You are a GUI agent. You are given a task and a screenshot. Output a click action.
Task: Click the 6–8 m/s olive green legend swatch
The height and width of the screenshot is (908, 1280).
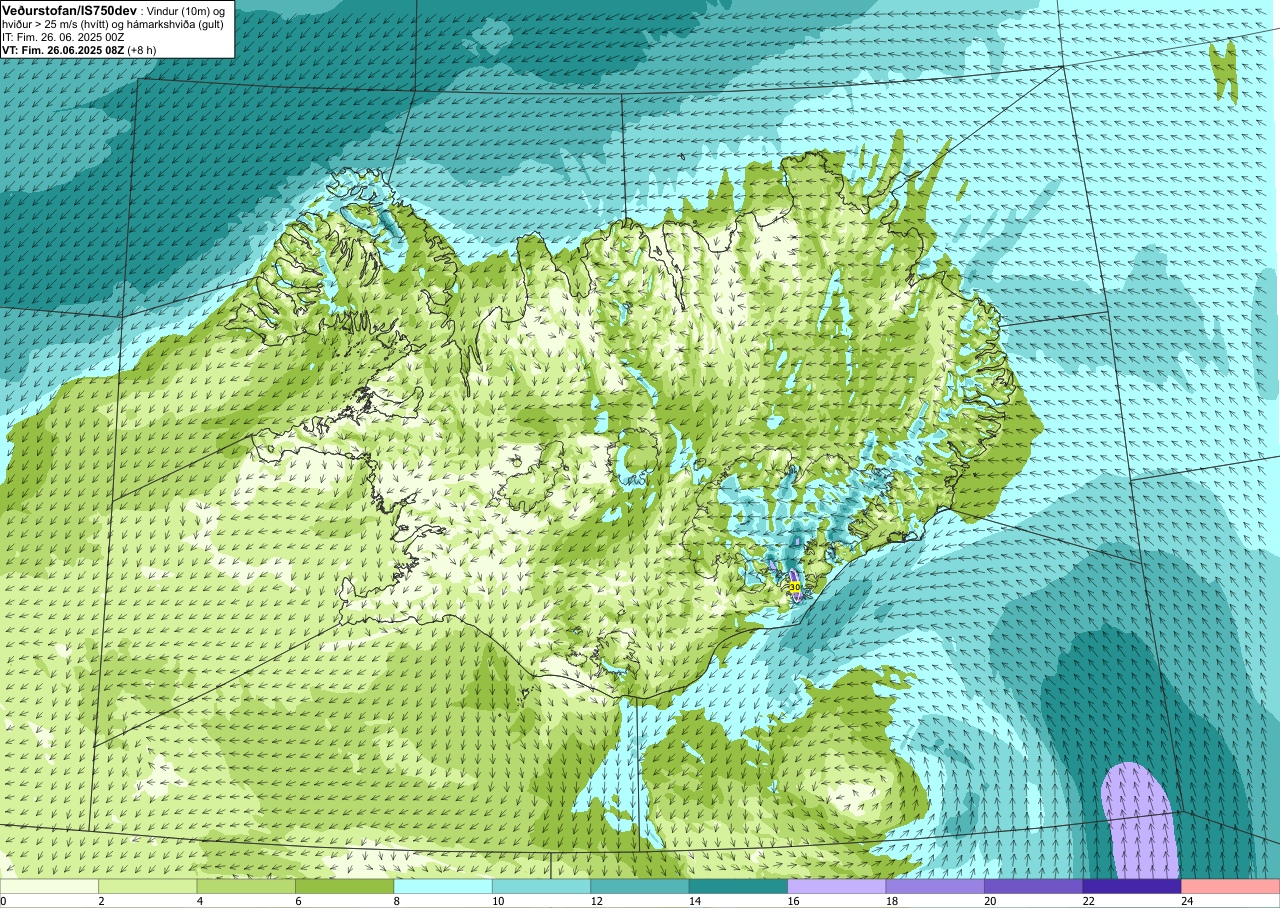pyautogui.click(x=345, y=886)
